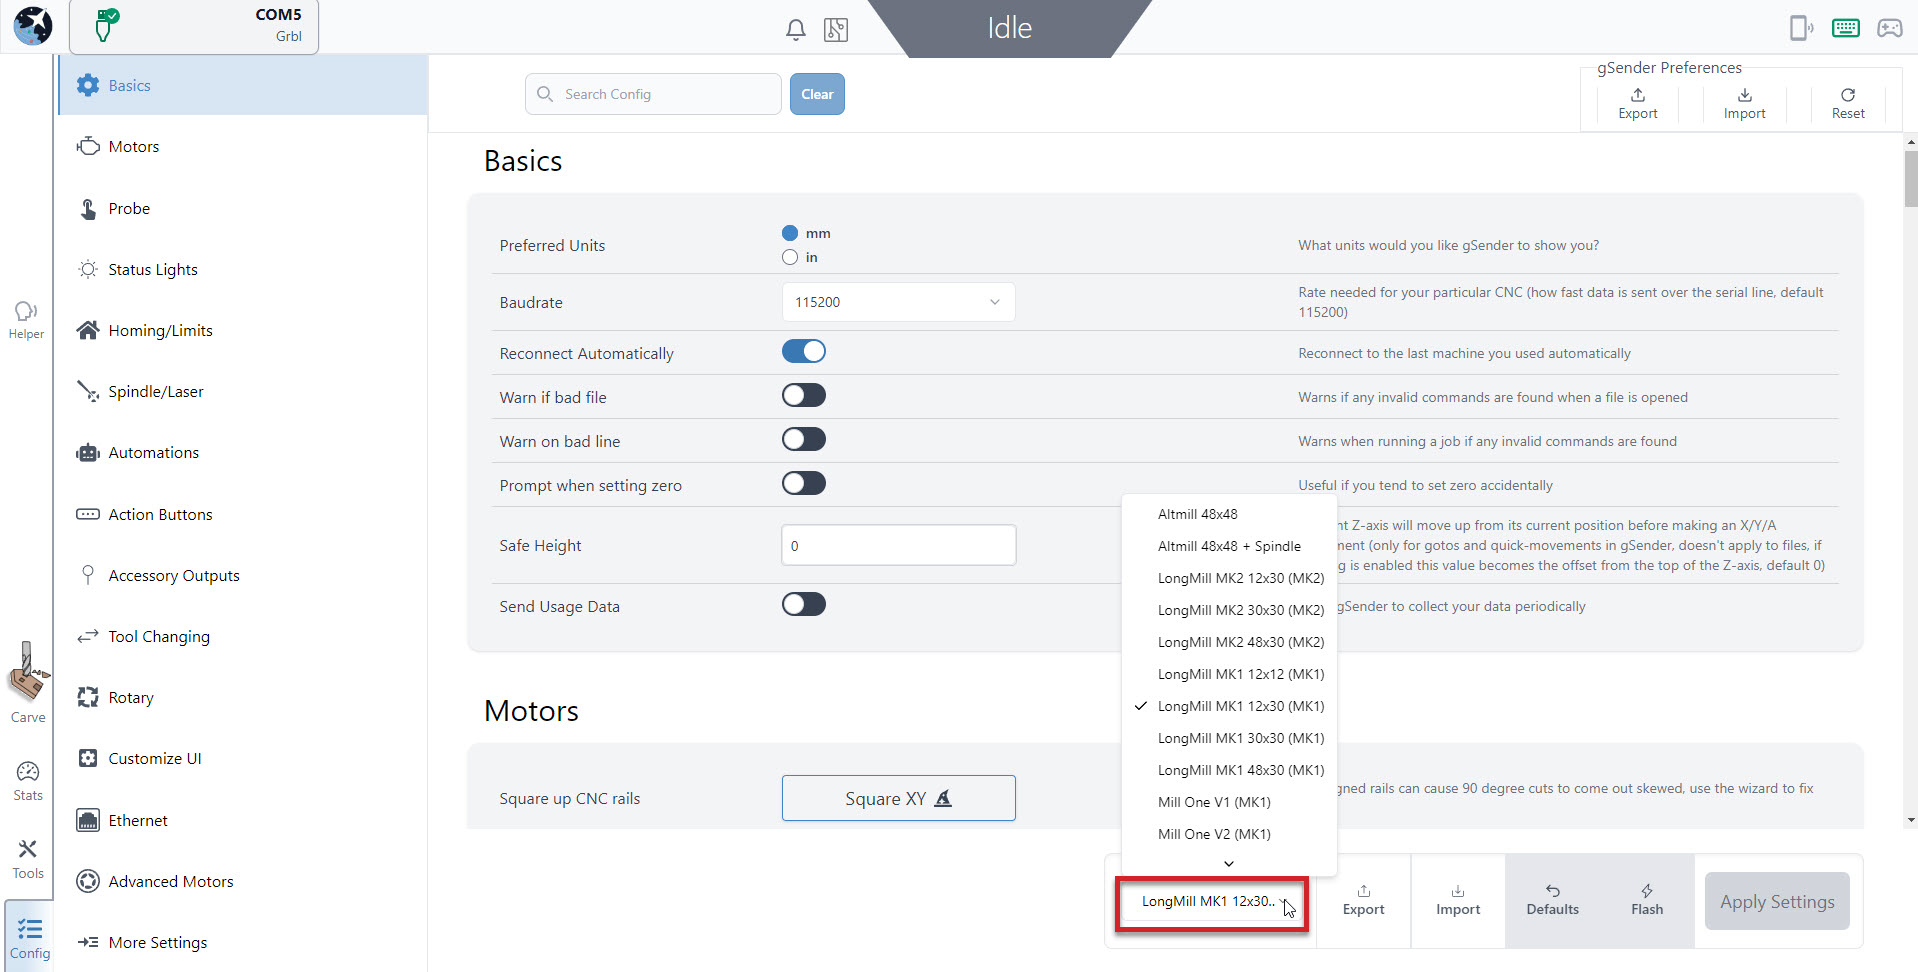Viewport: 1918px width, 972px height.
Task: Enable the Warn on bad line switch
Action: click(804, 440)
